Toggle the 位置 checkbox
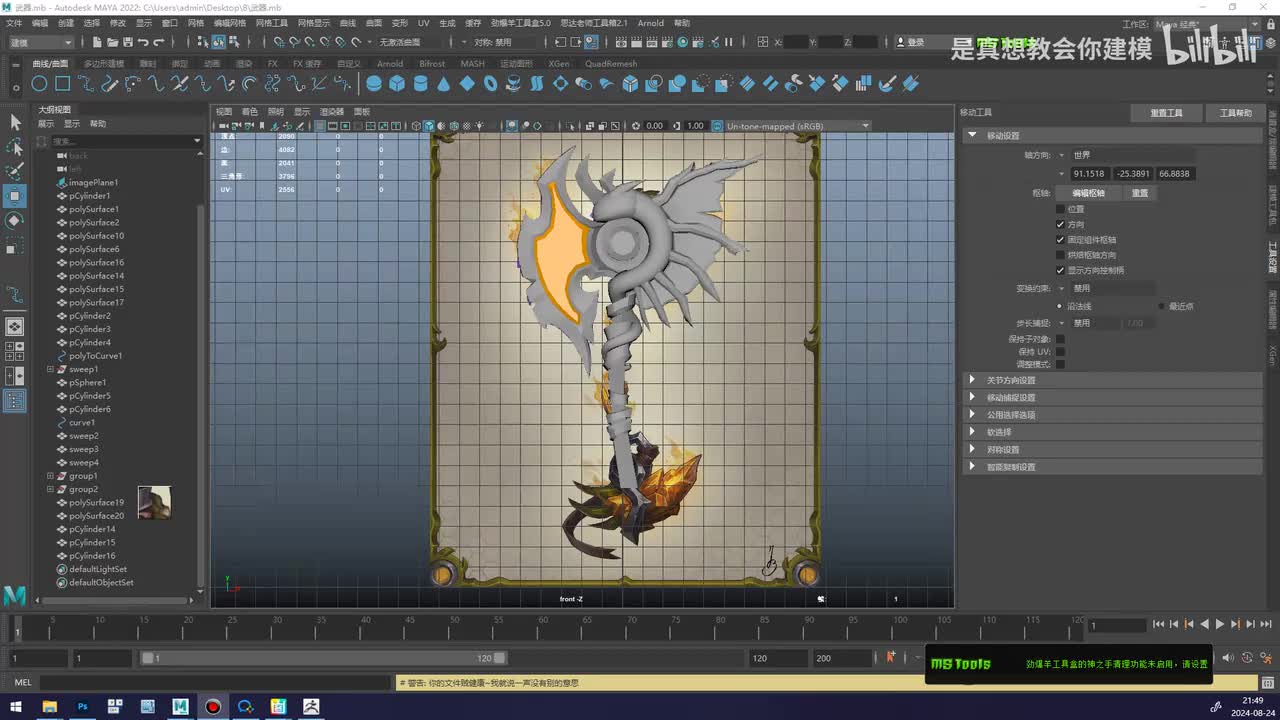The image size is (1280, 720). click(1060, 209)
